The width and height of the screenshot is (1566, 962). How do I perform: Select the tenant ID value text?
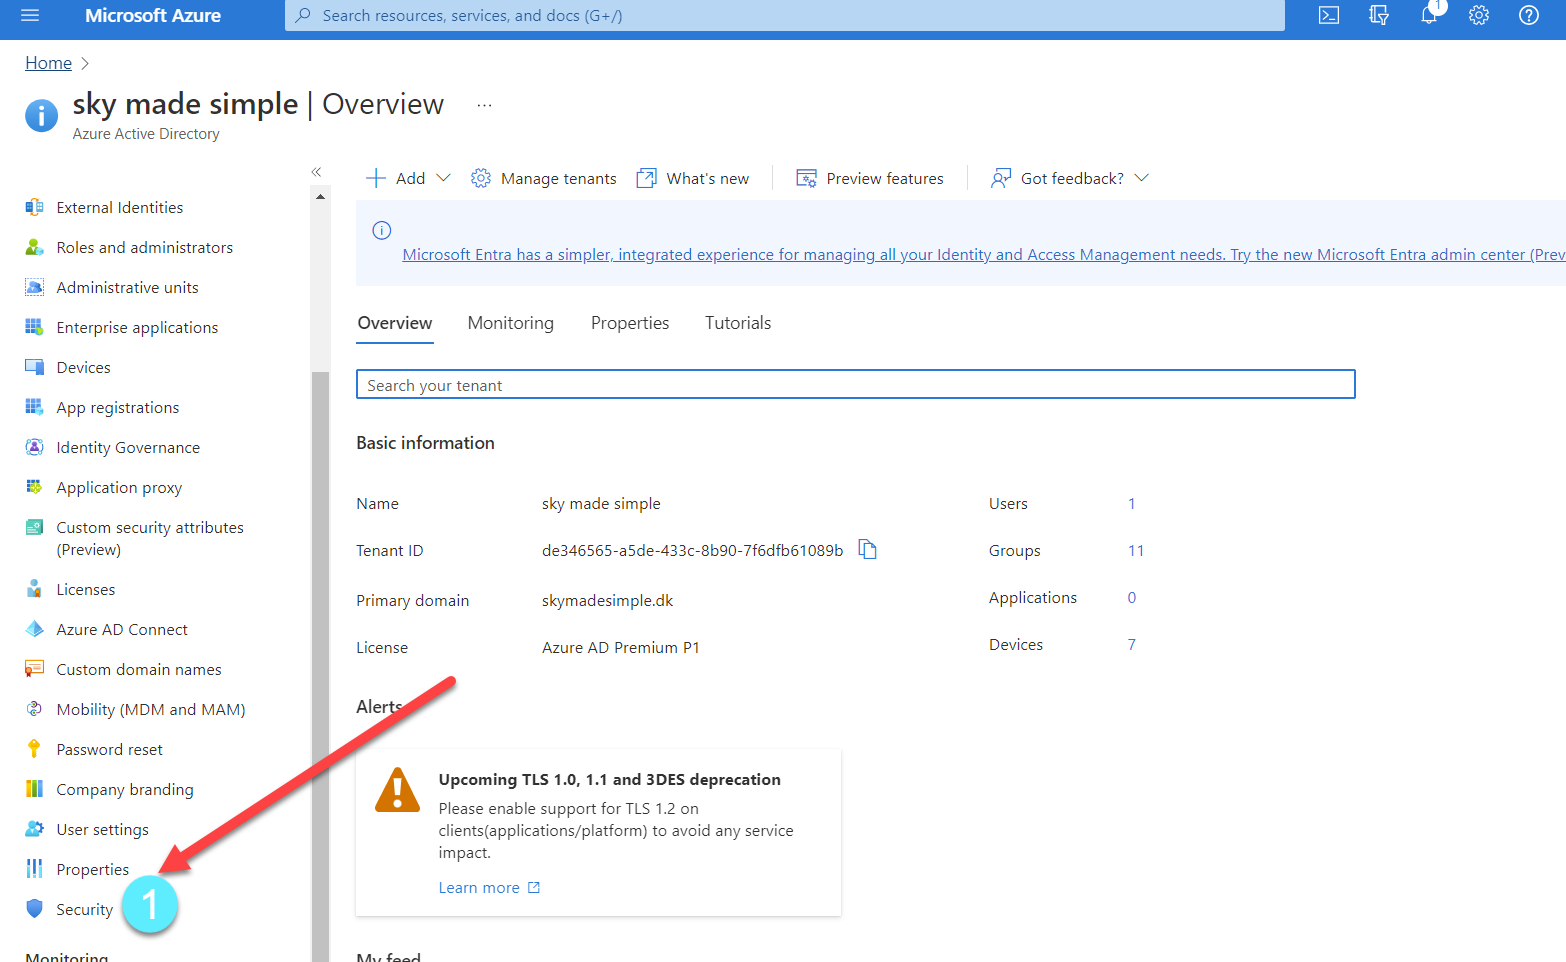[692, 551]
